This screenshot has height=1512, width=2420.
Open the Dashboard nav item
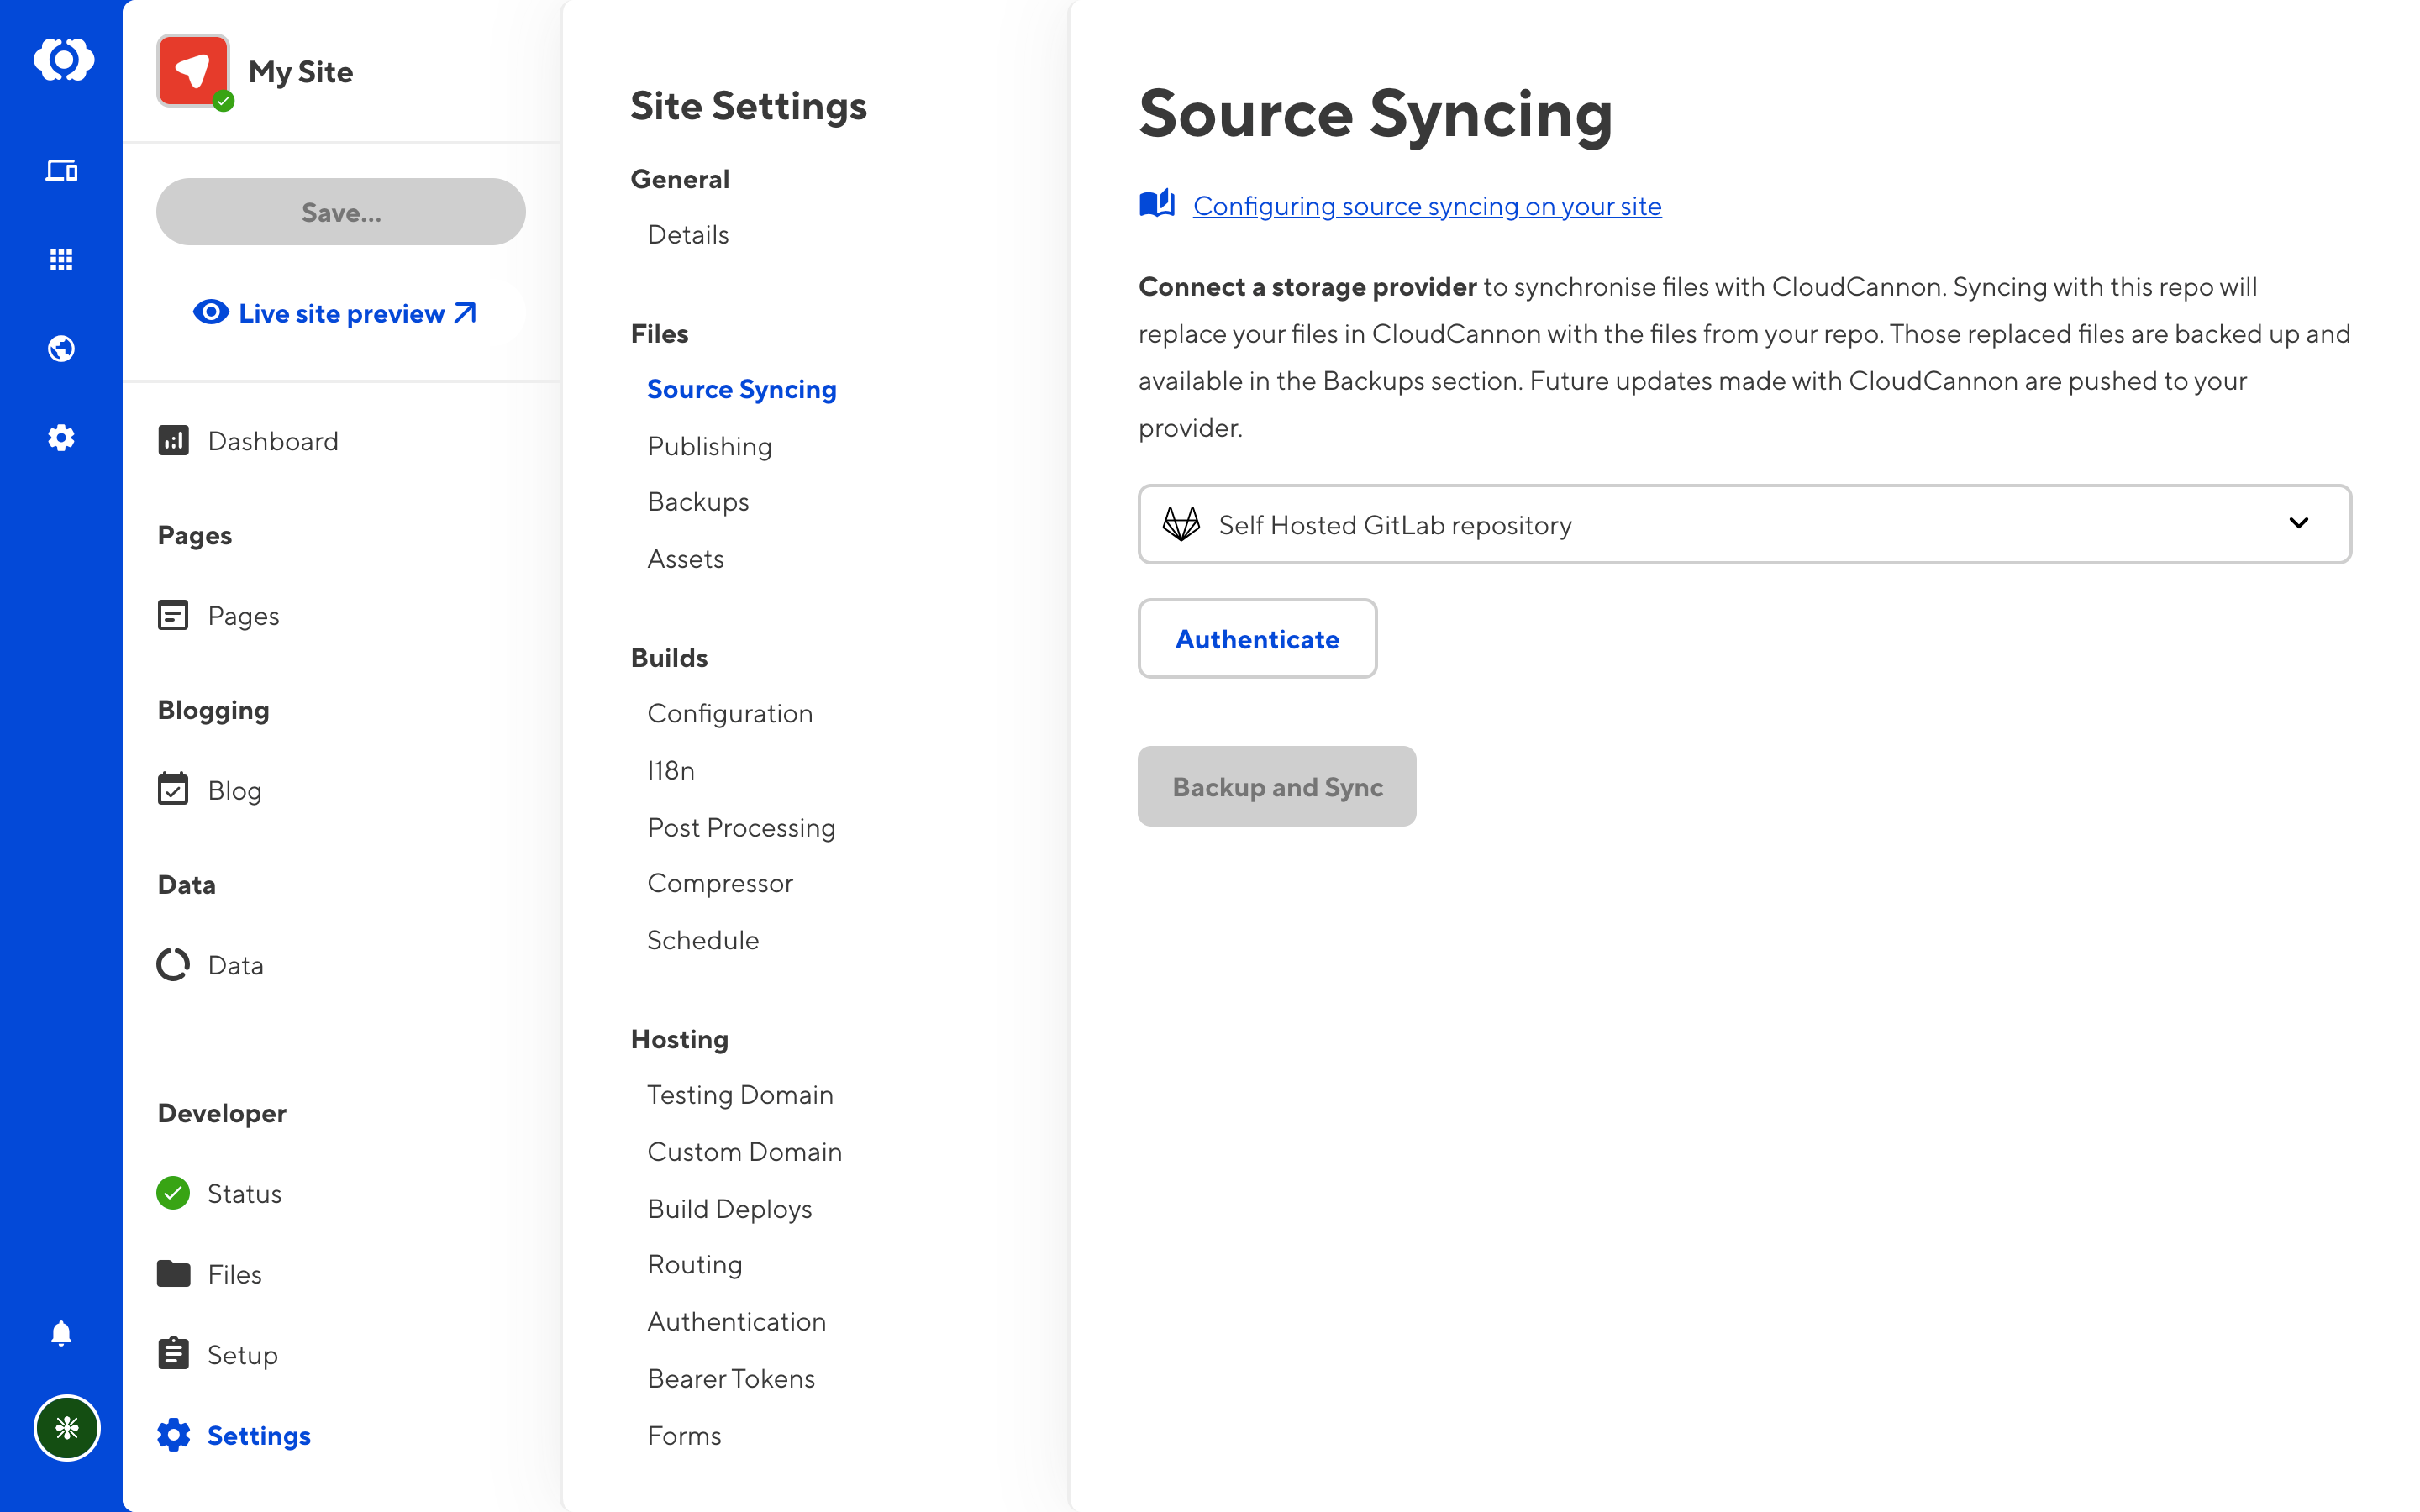(272, 441)
